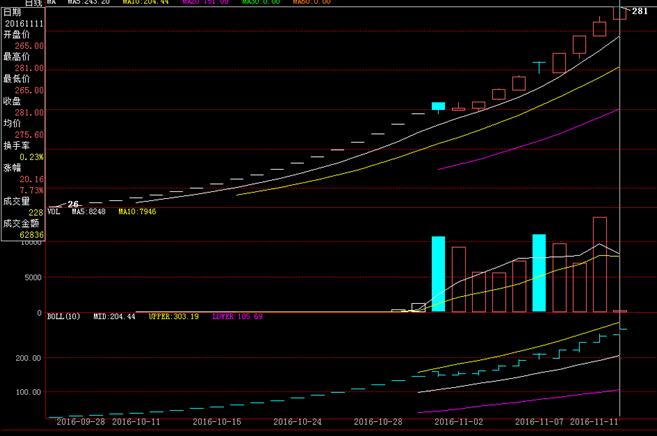Select the topmost red candlestick near 281

[x=619, y=11]
